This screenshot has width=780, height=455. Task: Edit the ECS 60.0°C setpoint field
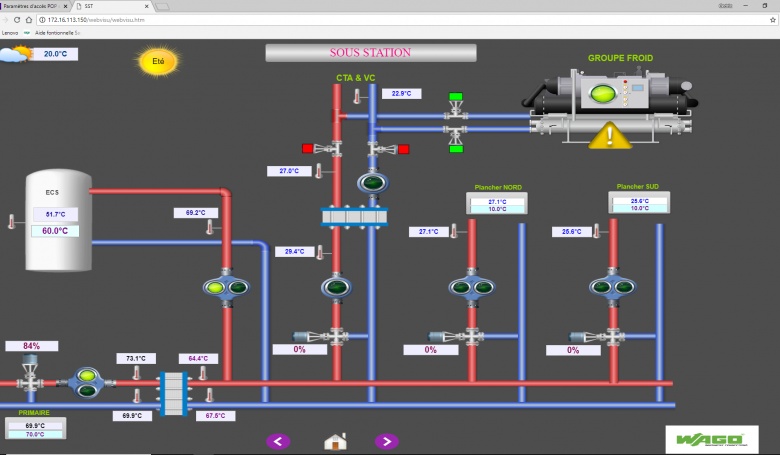point(55,231)
